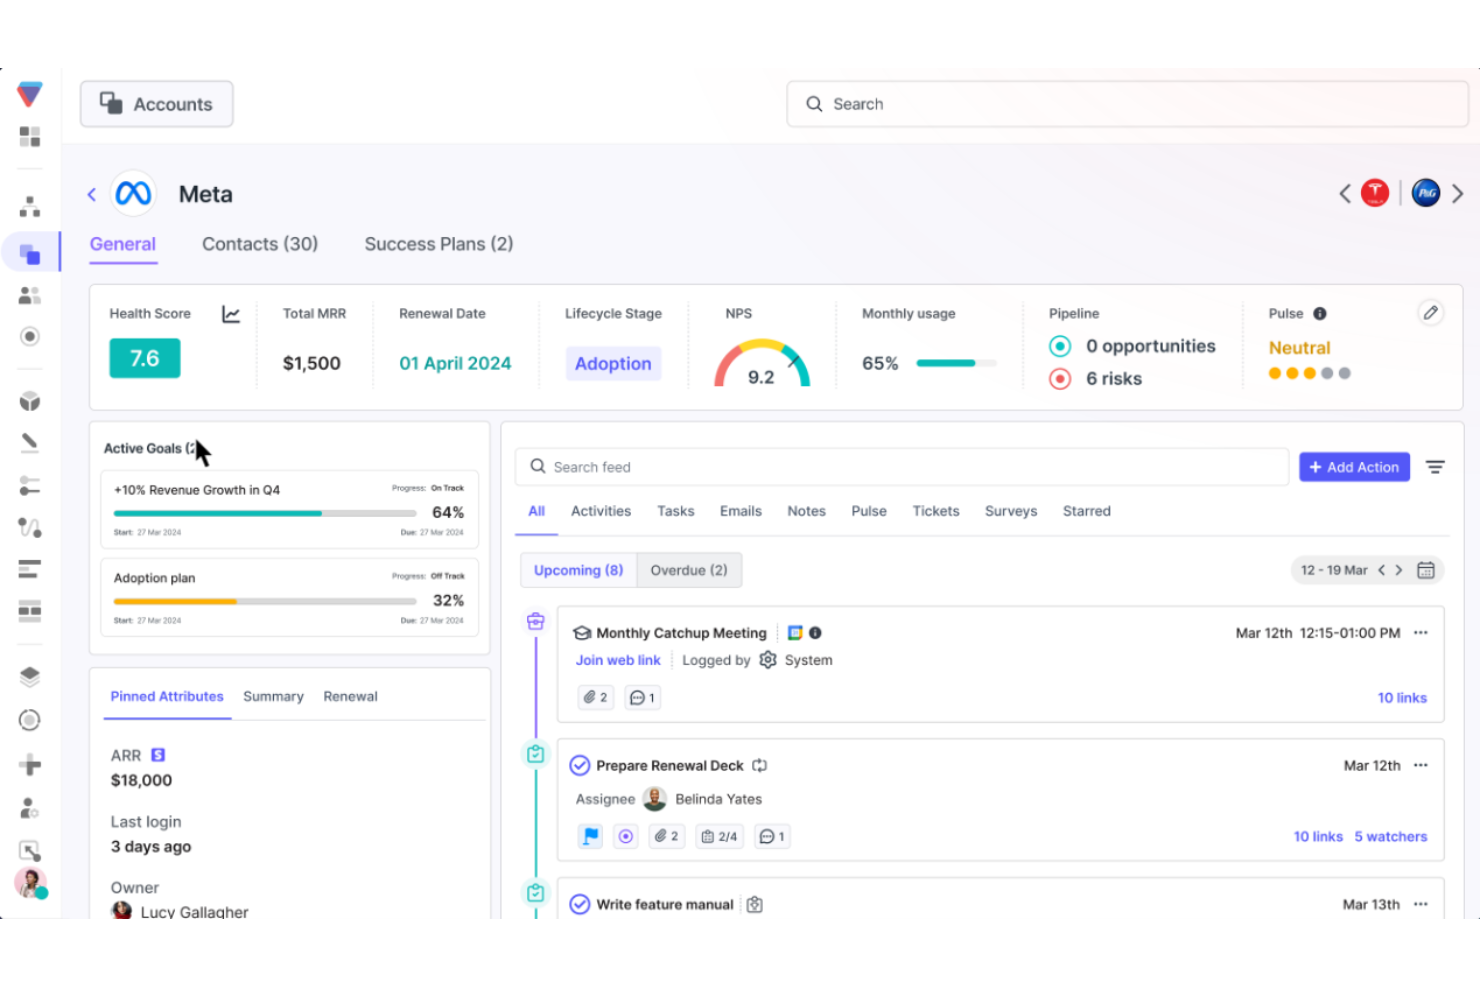The image size is (1480, 987).
Task: Click the comment bubble icon on Prepare Renewal Deck
Action: 771,836
